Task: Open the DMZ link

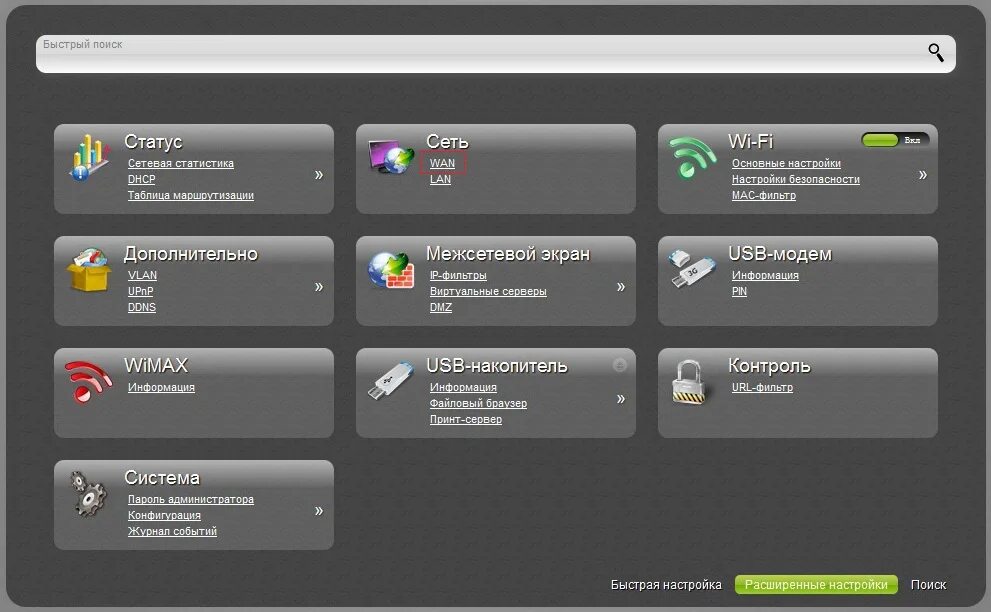Action: pyautogui.click(x=441, y=307)
